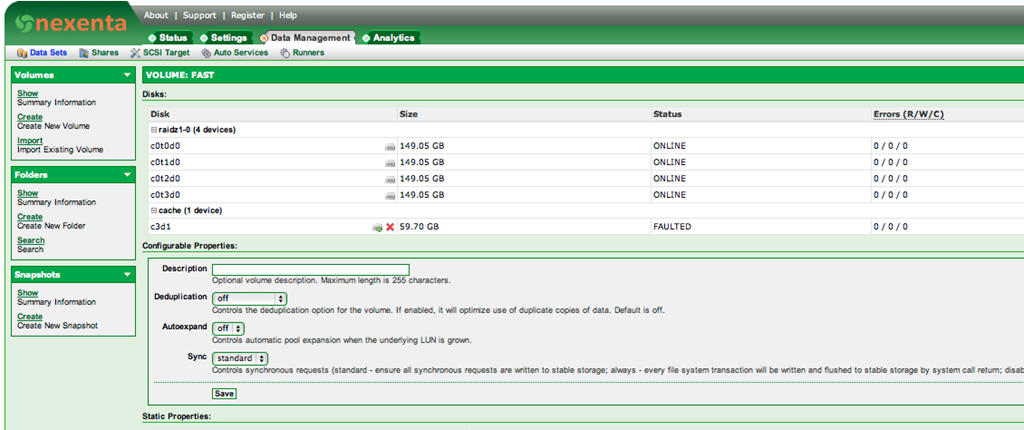Image resolution: width=1024 pixels, height=430 pixels.
Task: Click the disk icon for c0t0d0
Action: pyautogui.click(x=390, y=146)
